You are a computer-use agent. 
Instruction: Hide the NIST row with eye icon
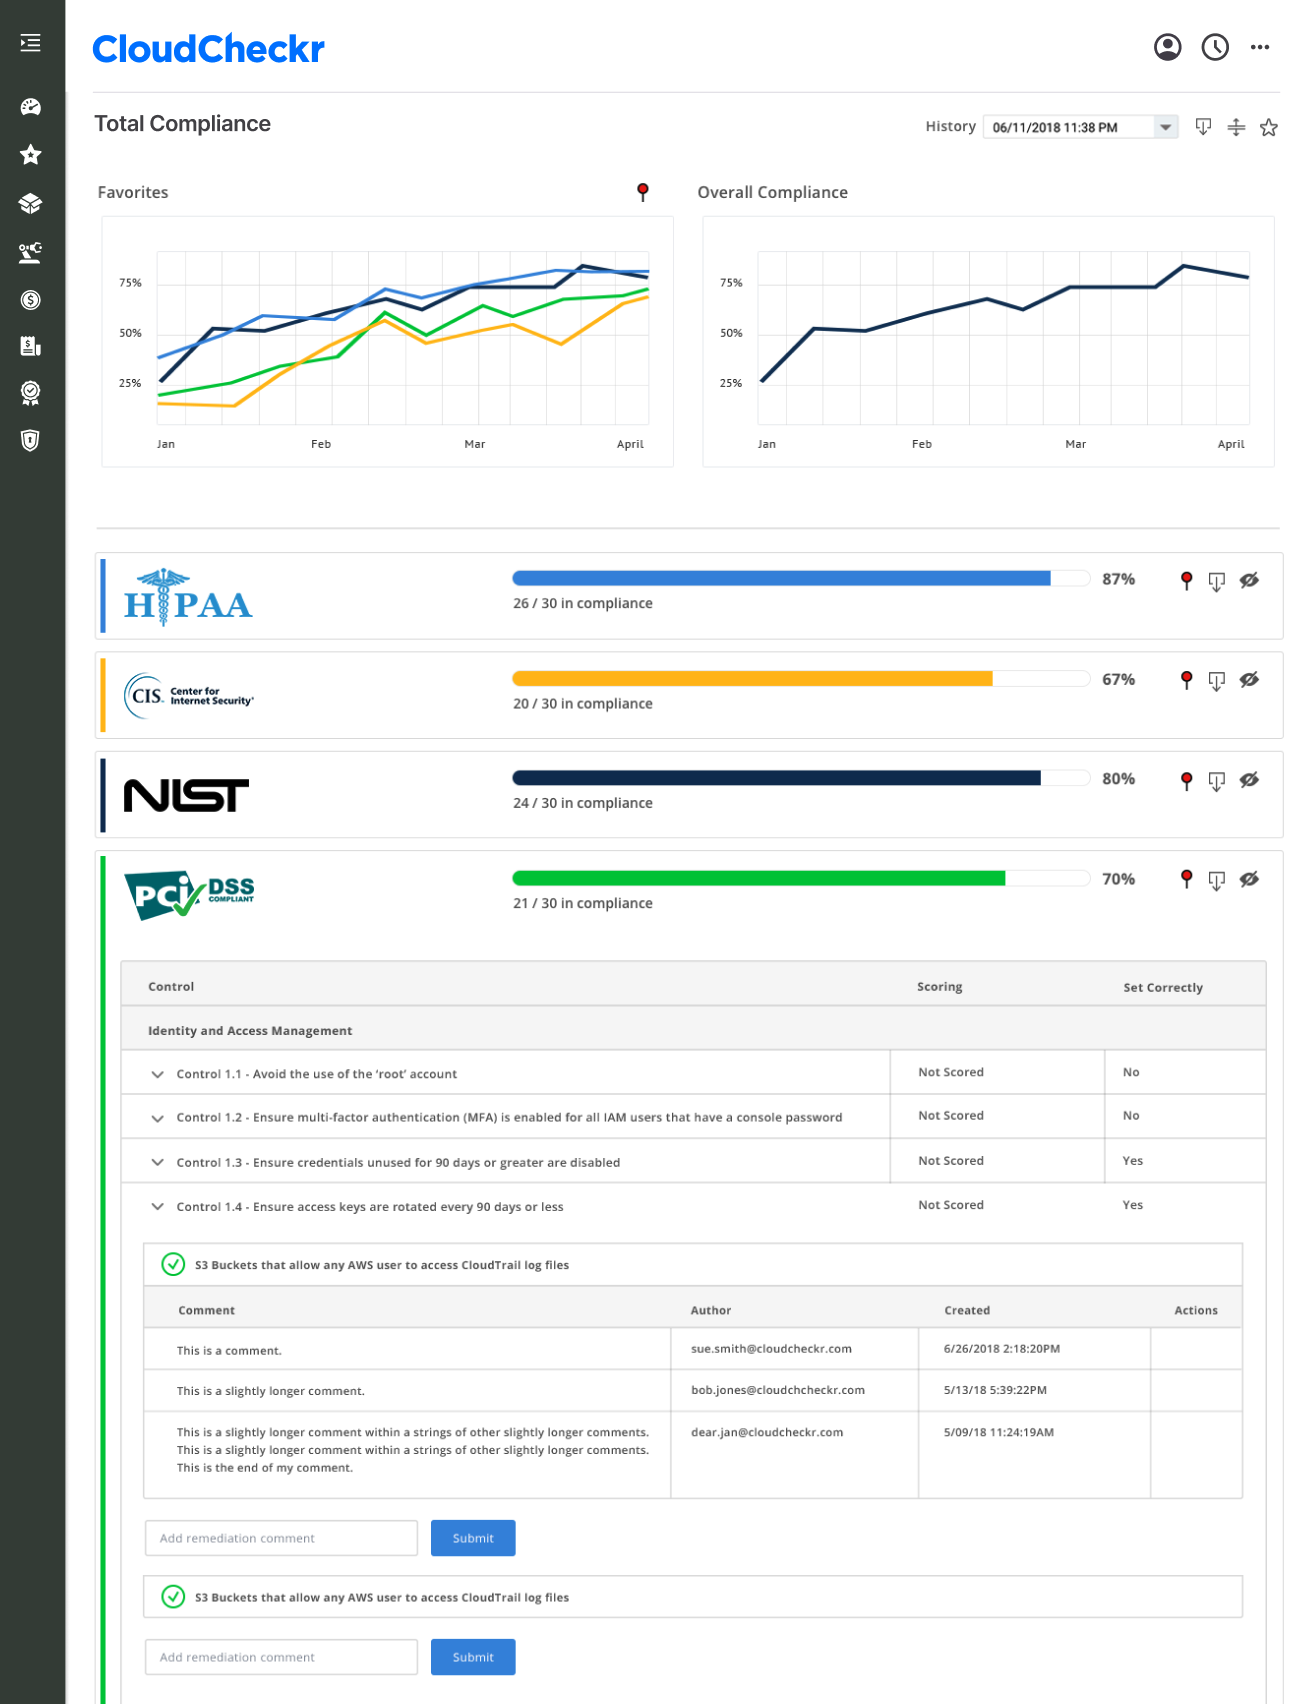(1249, 780)
